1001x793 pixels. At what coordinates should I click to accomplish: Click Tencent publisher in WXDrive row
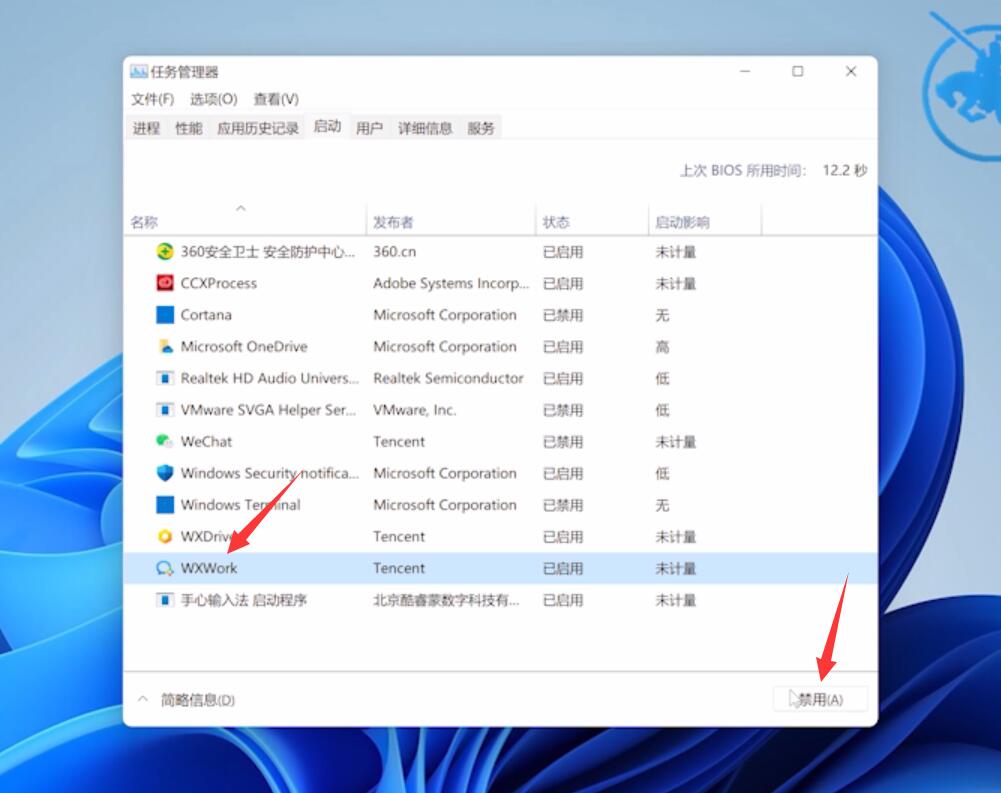point(399,536)
